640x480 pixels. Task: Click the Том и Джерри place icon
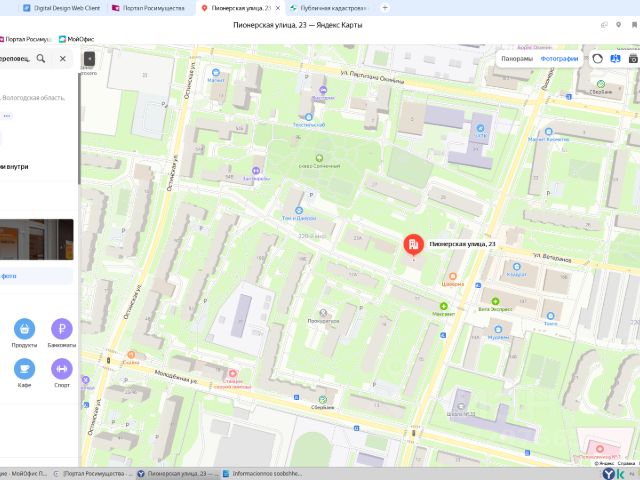point(299,211)
